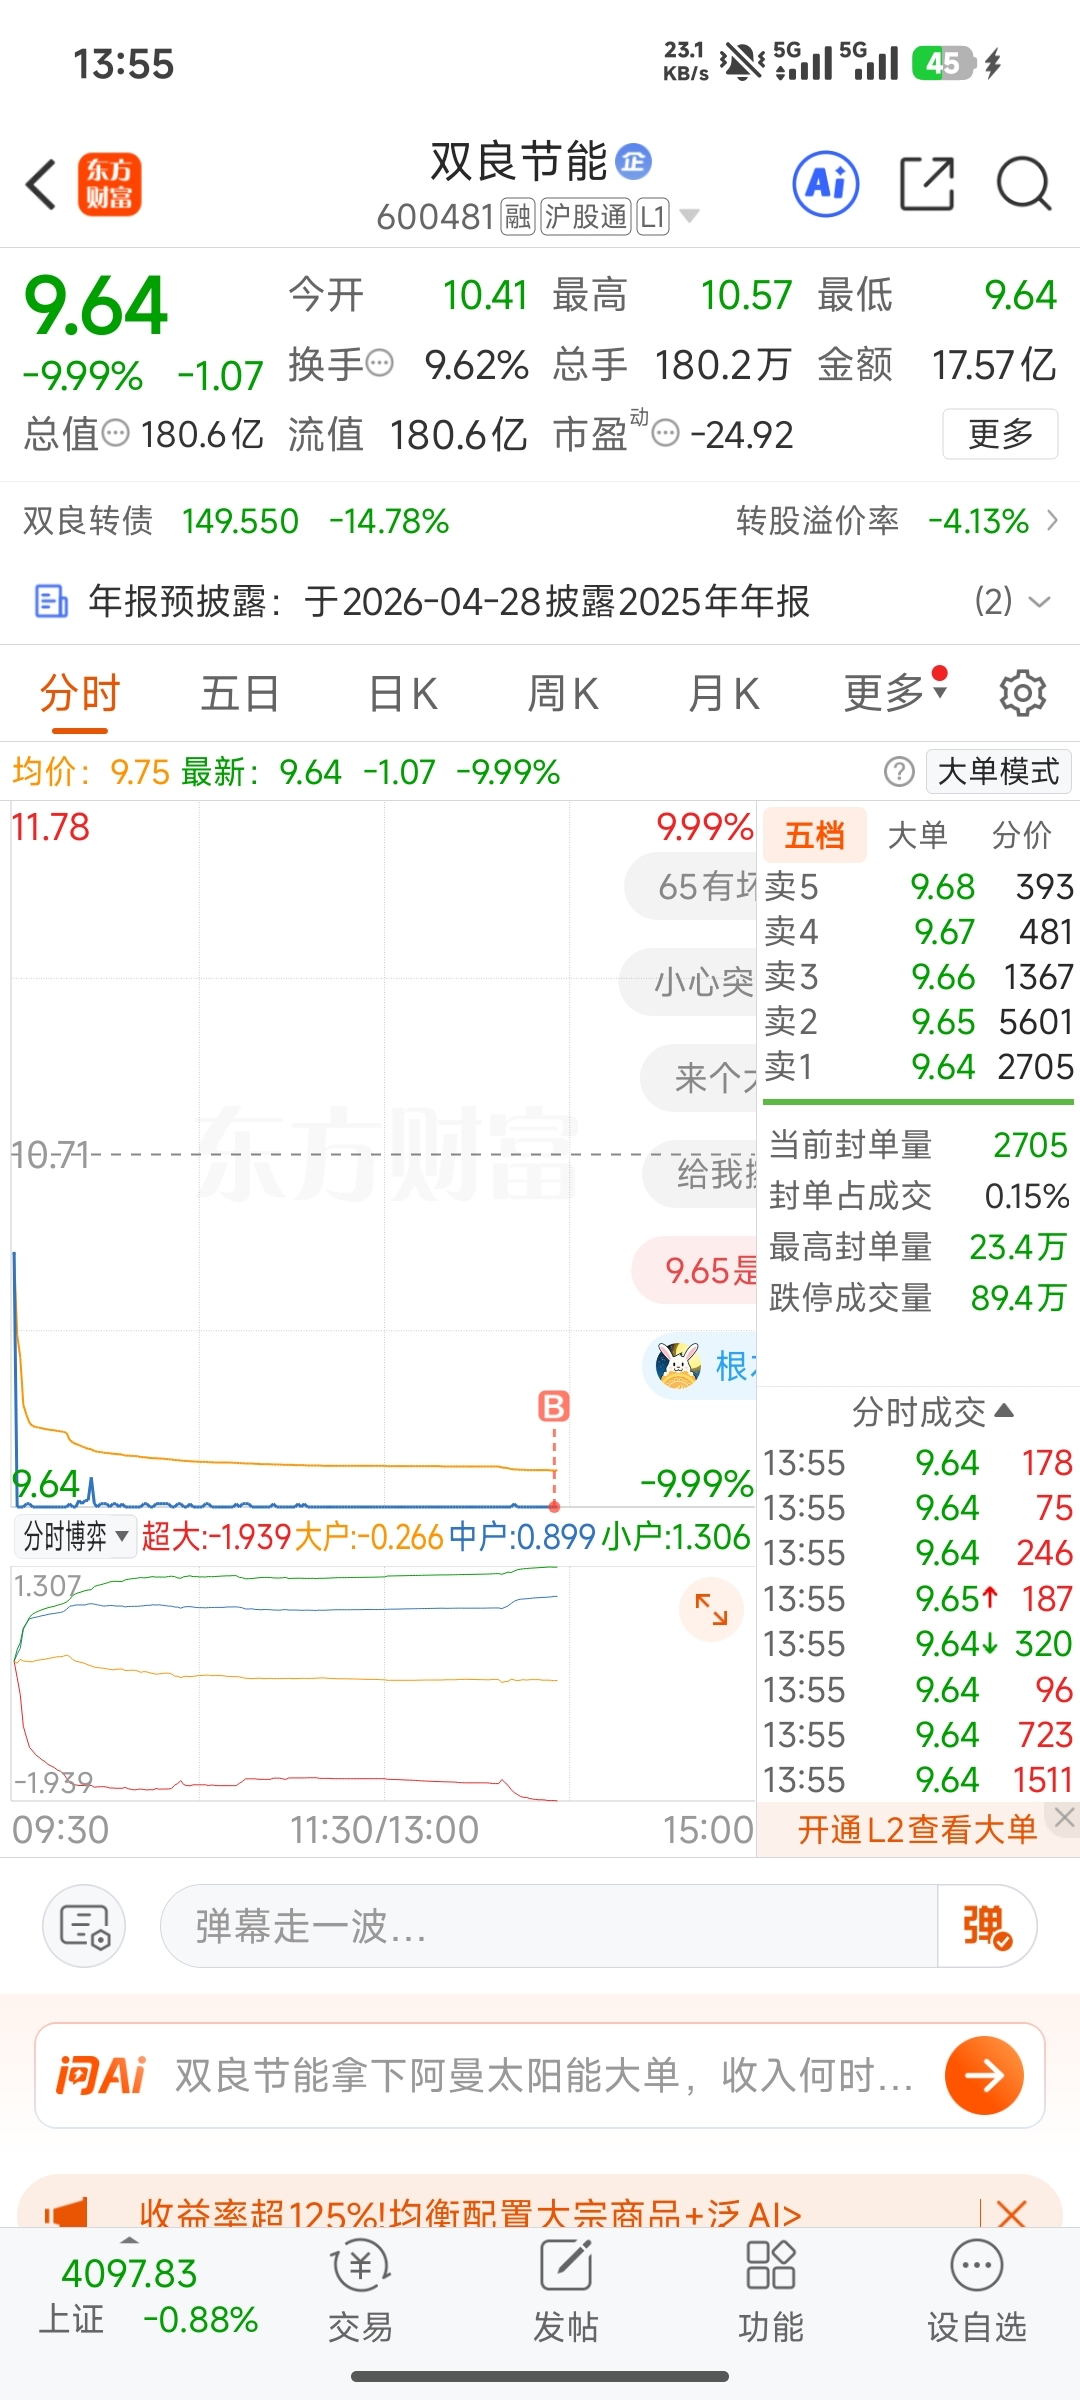Viewport: 1080px width, 2400px height.
Task: Tap the orange 弹 danmaku toggle
Action: pyautogui.click(x=986, y=1926)
